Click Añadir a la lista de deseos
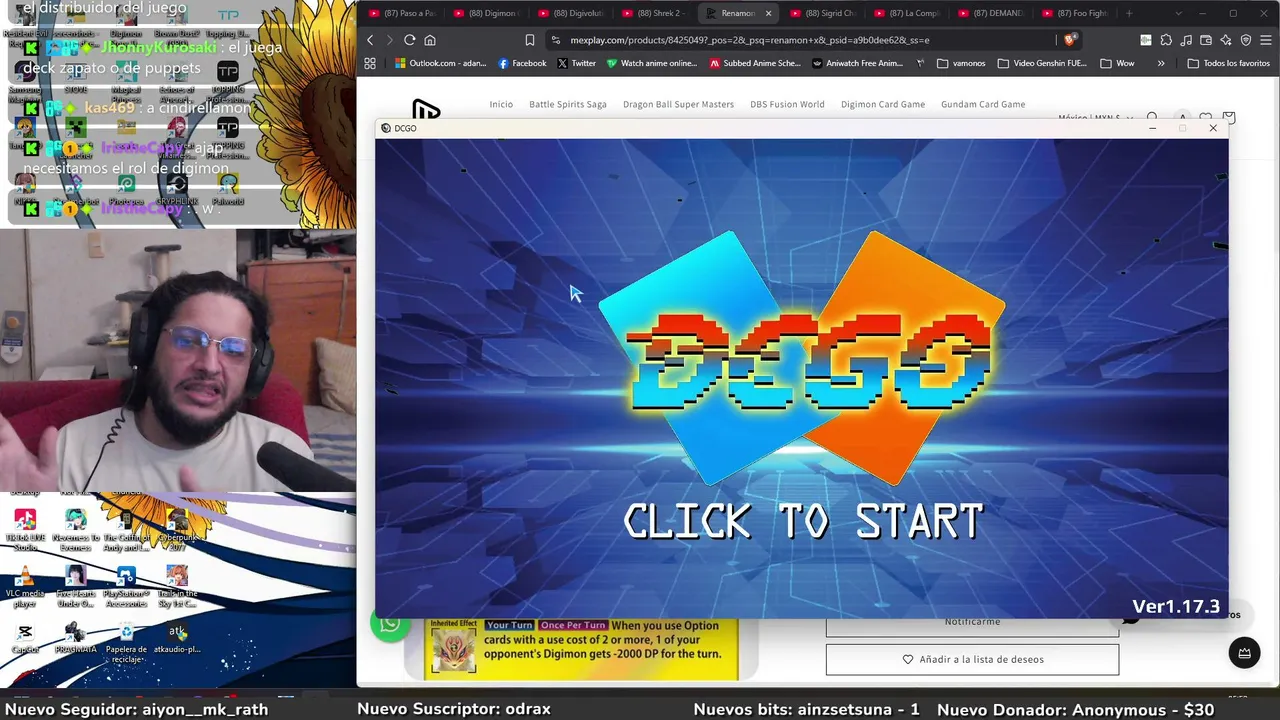This screenshot has height=720, width=1280. (972, 660)
